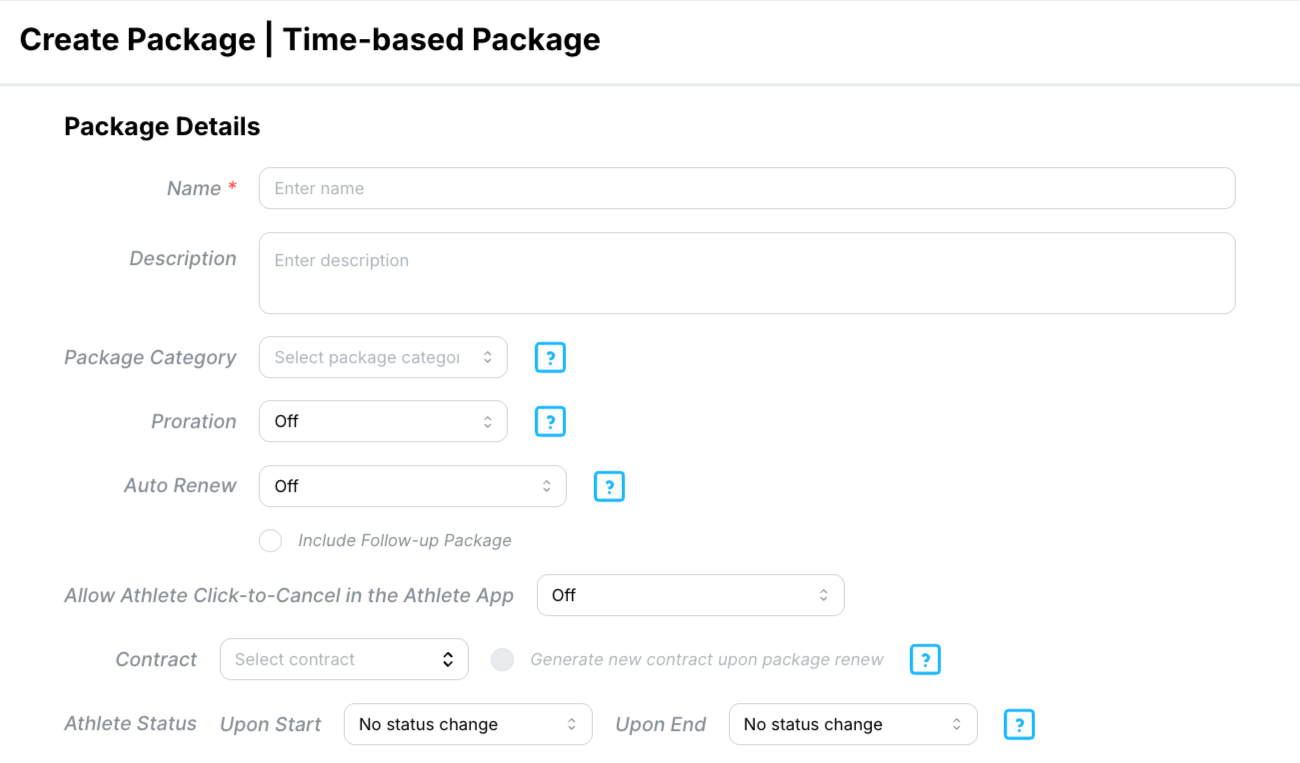Click the Package Details section heading
Viewport: 1300px width, 763px height.
(x=162, y=127)
